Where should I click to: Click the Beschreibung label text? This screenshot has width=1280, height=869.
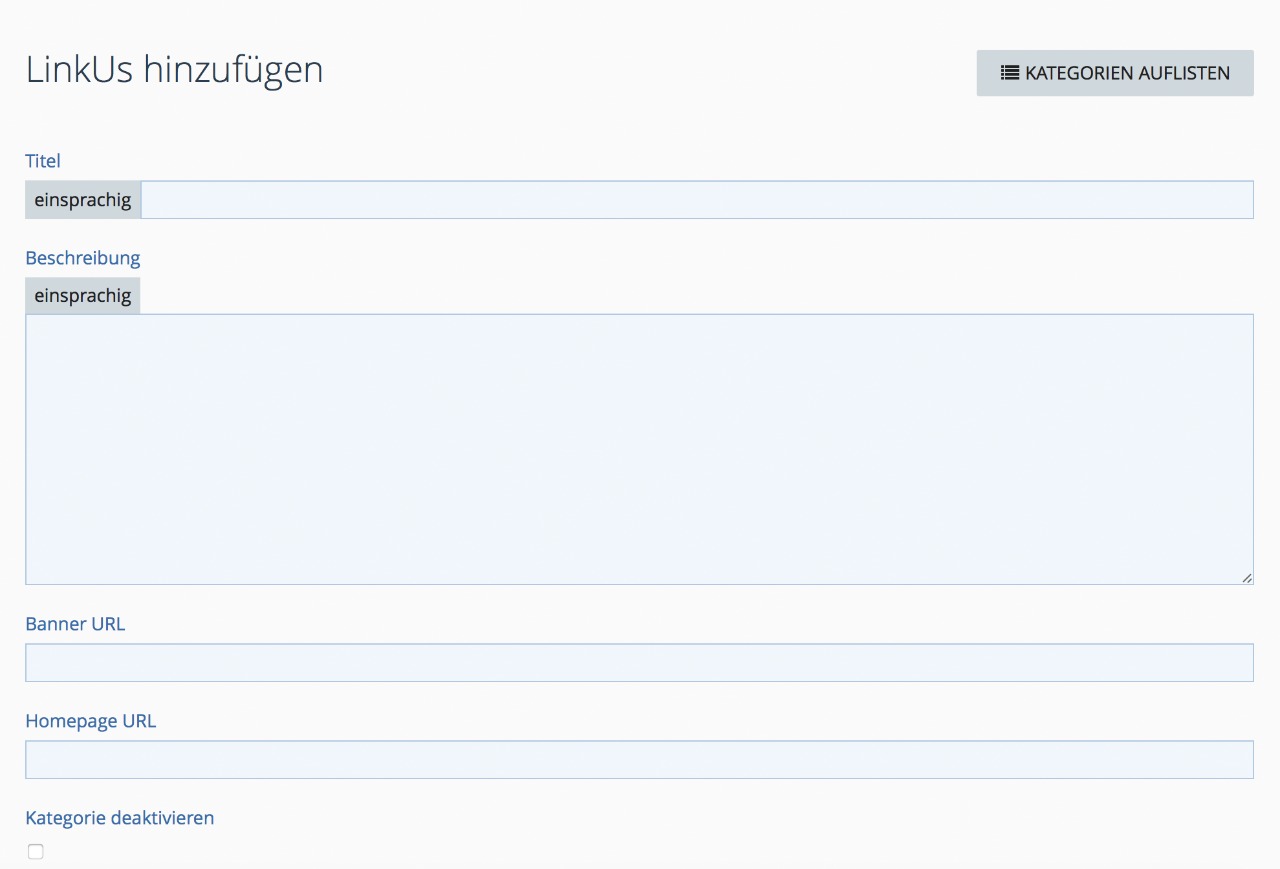click(x=83, y=258)
